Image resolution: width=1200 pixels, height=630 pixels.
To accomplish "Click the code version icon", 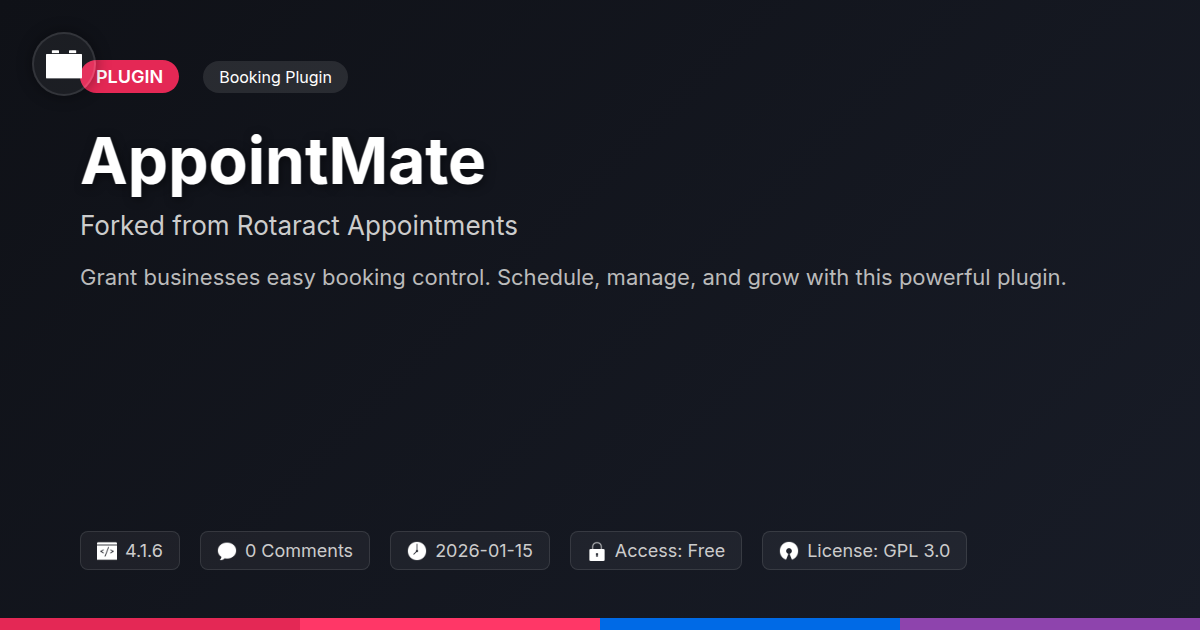I will [x=107, y=551].
